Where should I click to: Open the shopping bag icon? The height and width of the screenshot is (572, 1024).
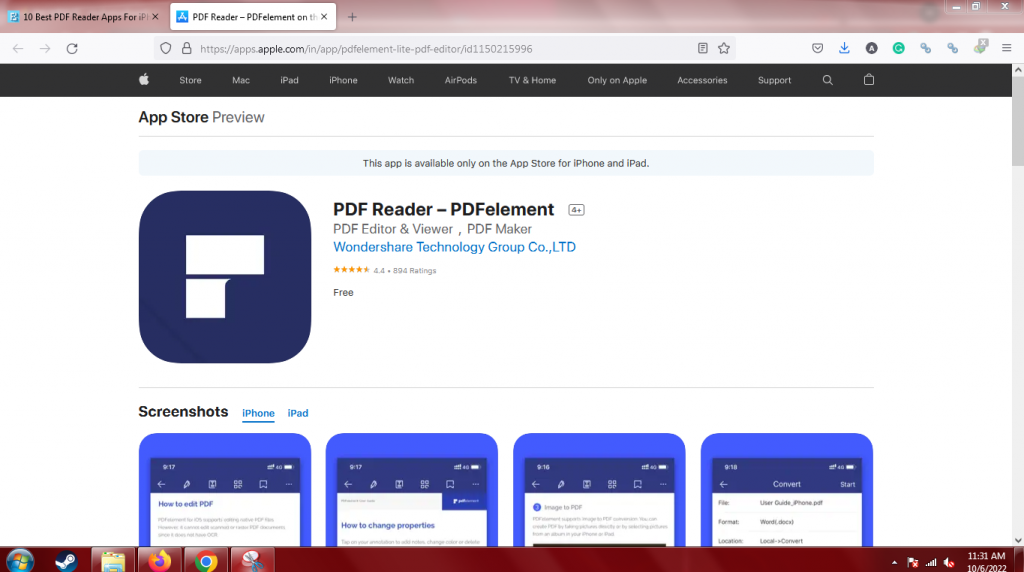869,80
